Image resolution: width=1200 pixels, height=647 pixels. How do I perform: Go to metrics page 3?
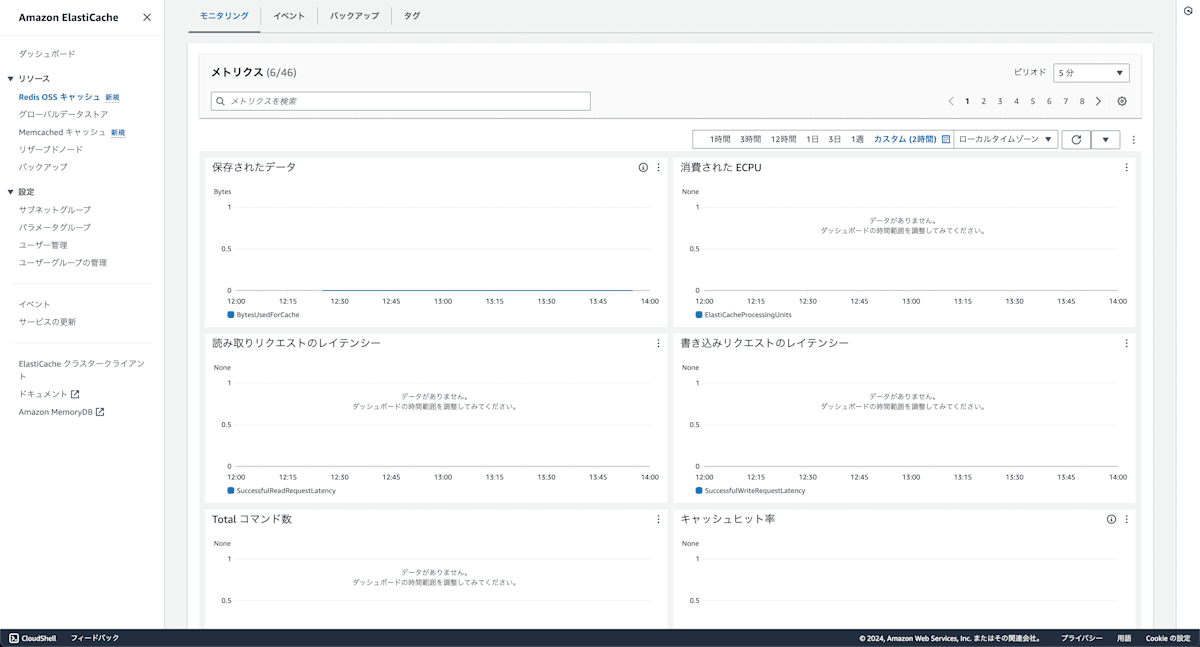pos(1000,101)
